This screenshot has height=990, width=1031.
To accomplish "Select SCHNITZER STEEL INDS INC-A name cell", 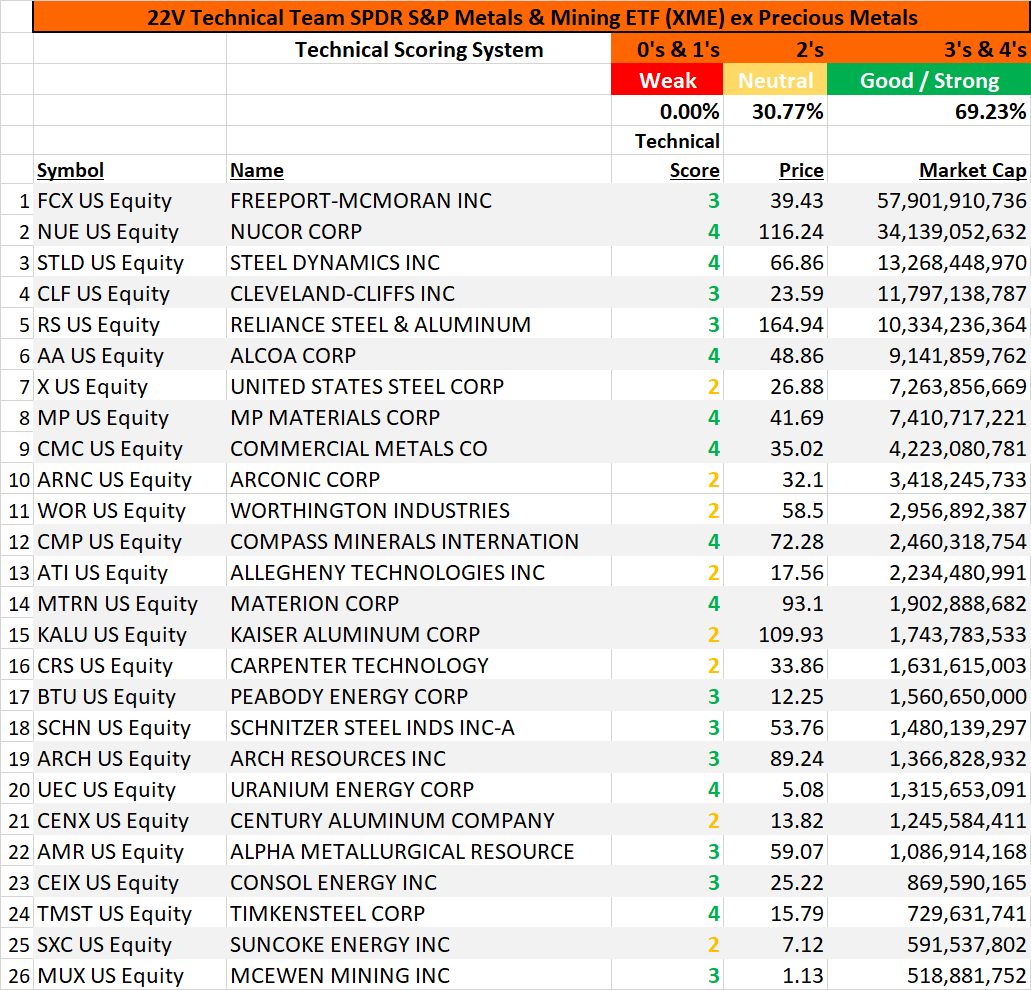I will pos(419,727).
